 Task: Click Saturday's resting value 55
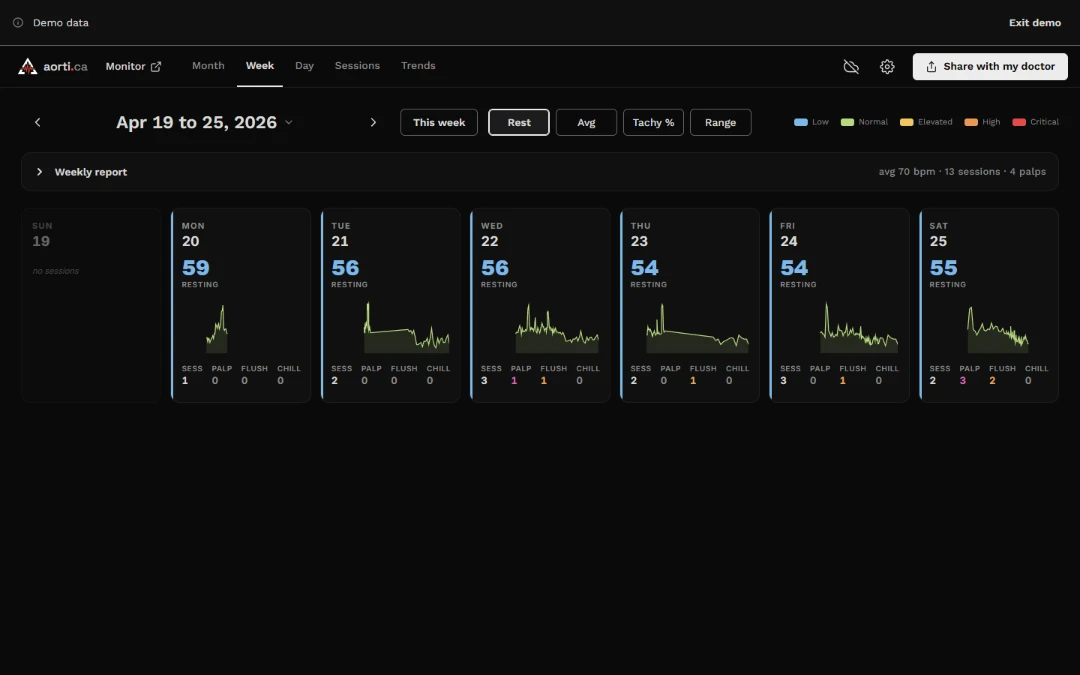(x=944, y=267)
